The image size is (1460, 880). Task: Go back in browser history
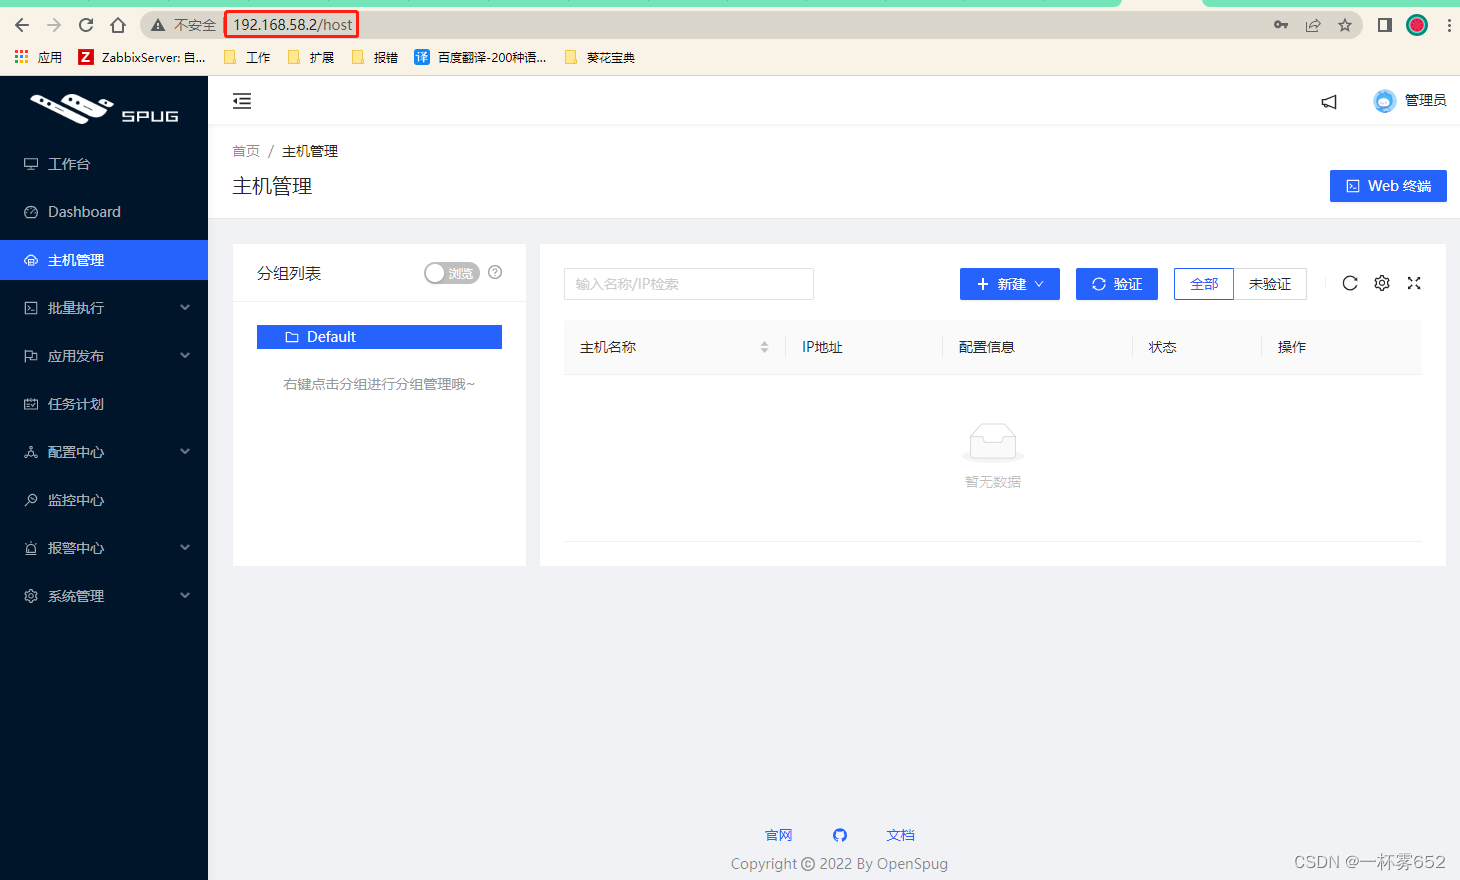tap(22, 25)
